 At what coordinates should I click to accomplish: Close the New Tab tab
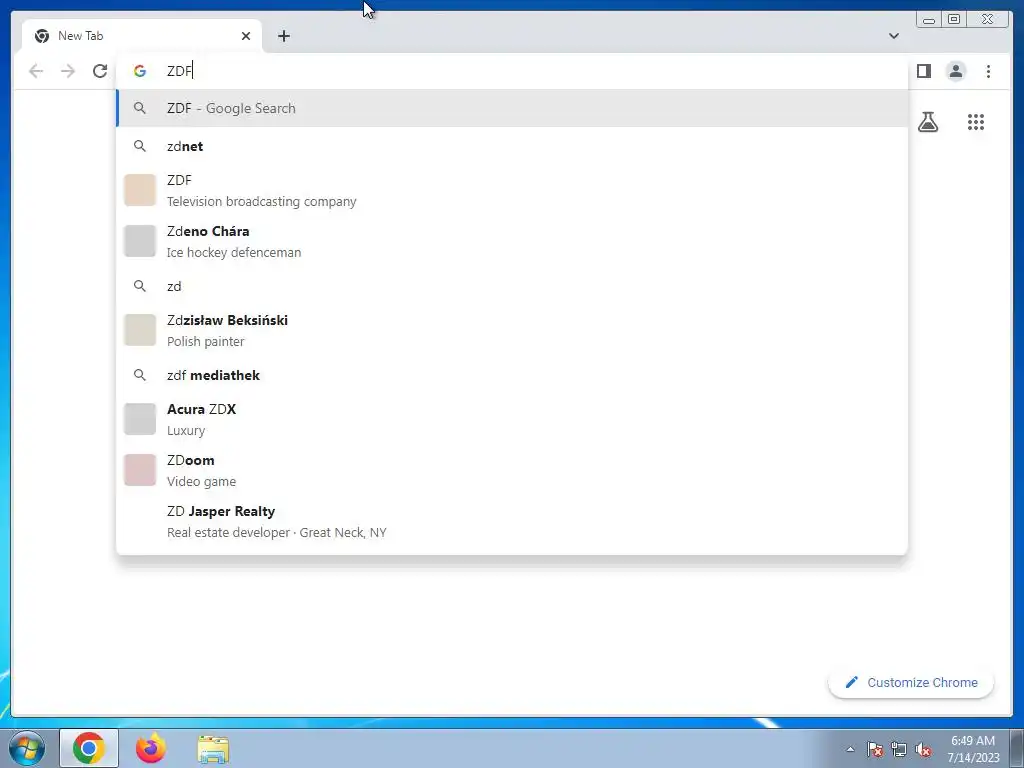tap(246, 36)
